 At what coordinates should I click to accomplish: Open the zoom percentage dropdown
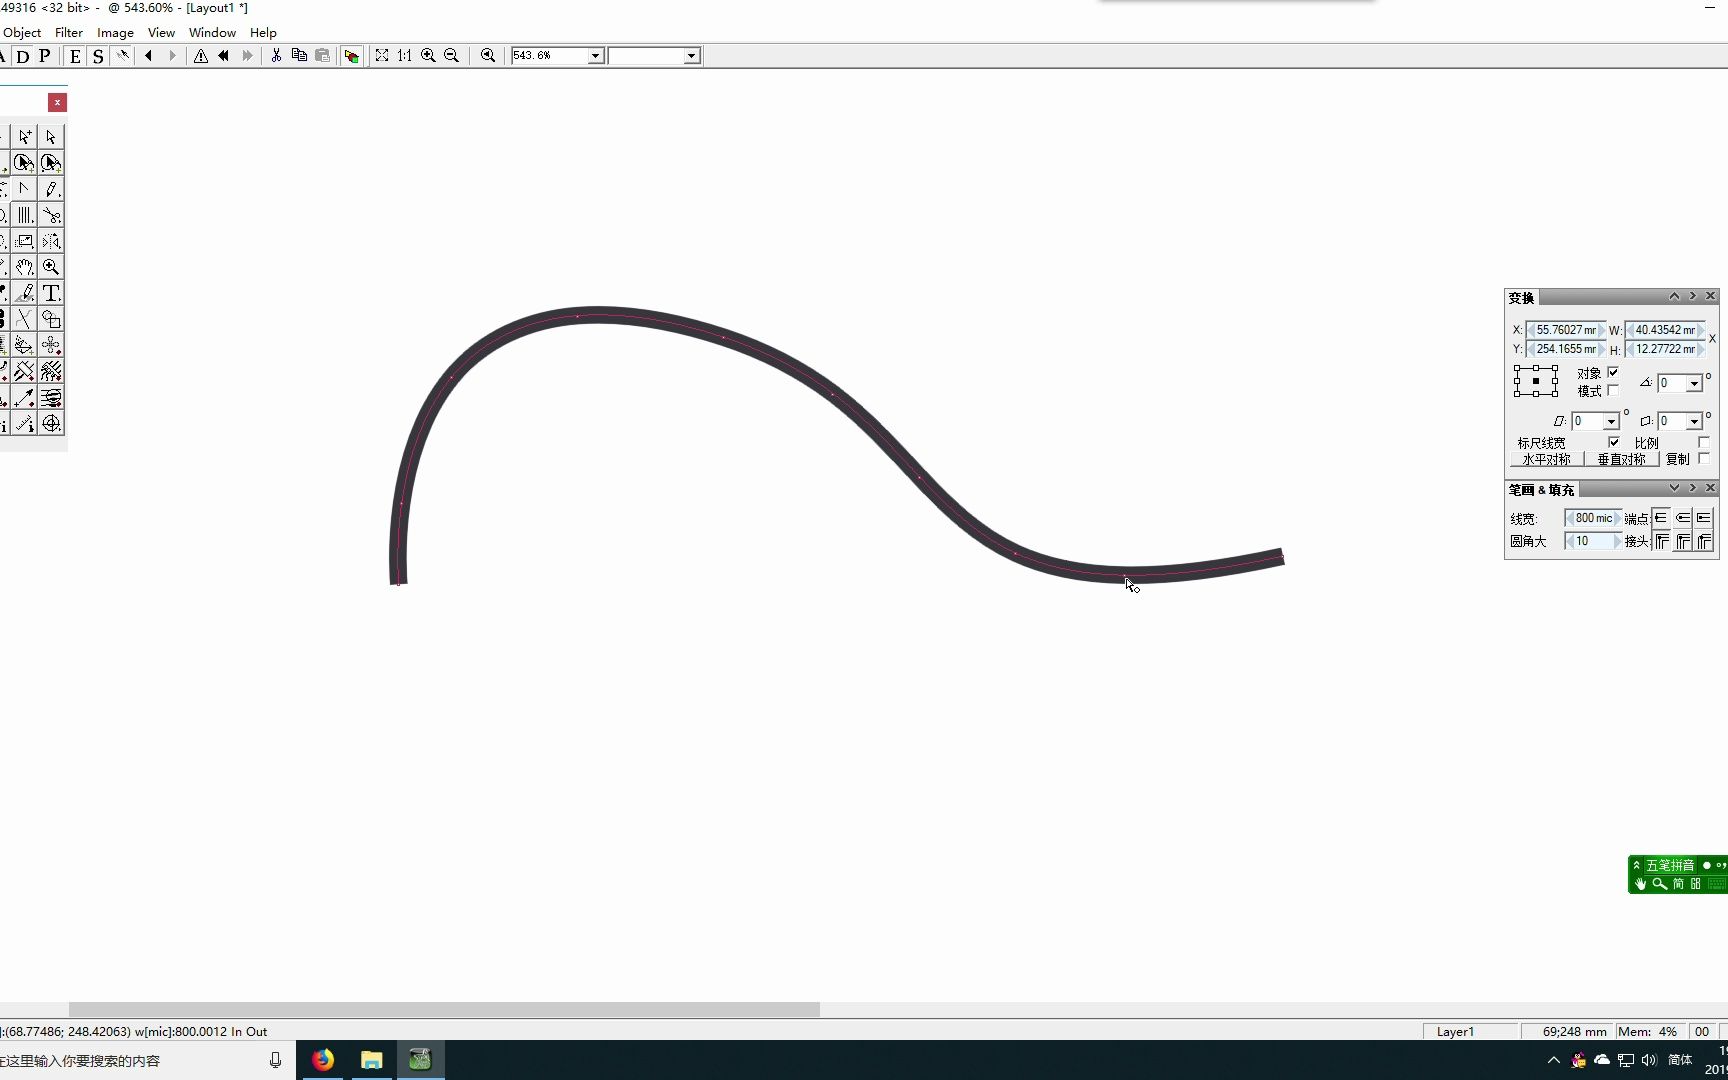pos(595,56)
